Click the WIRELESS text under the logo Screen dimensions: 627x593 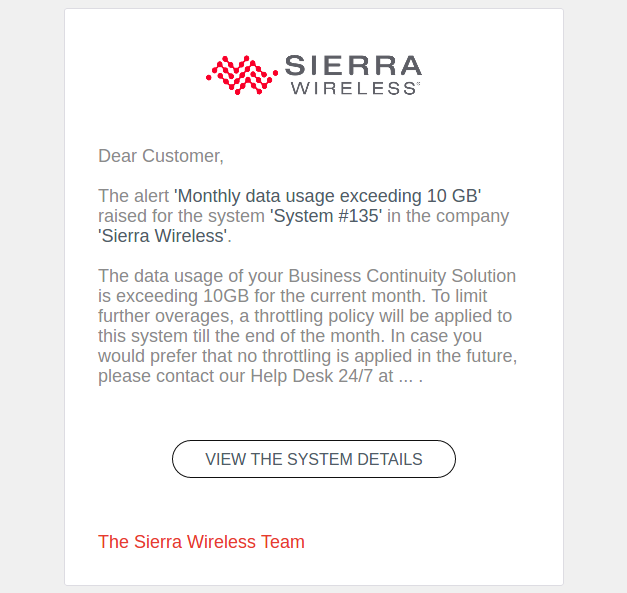coord(353,88)
